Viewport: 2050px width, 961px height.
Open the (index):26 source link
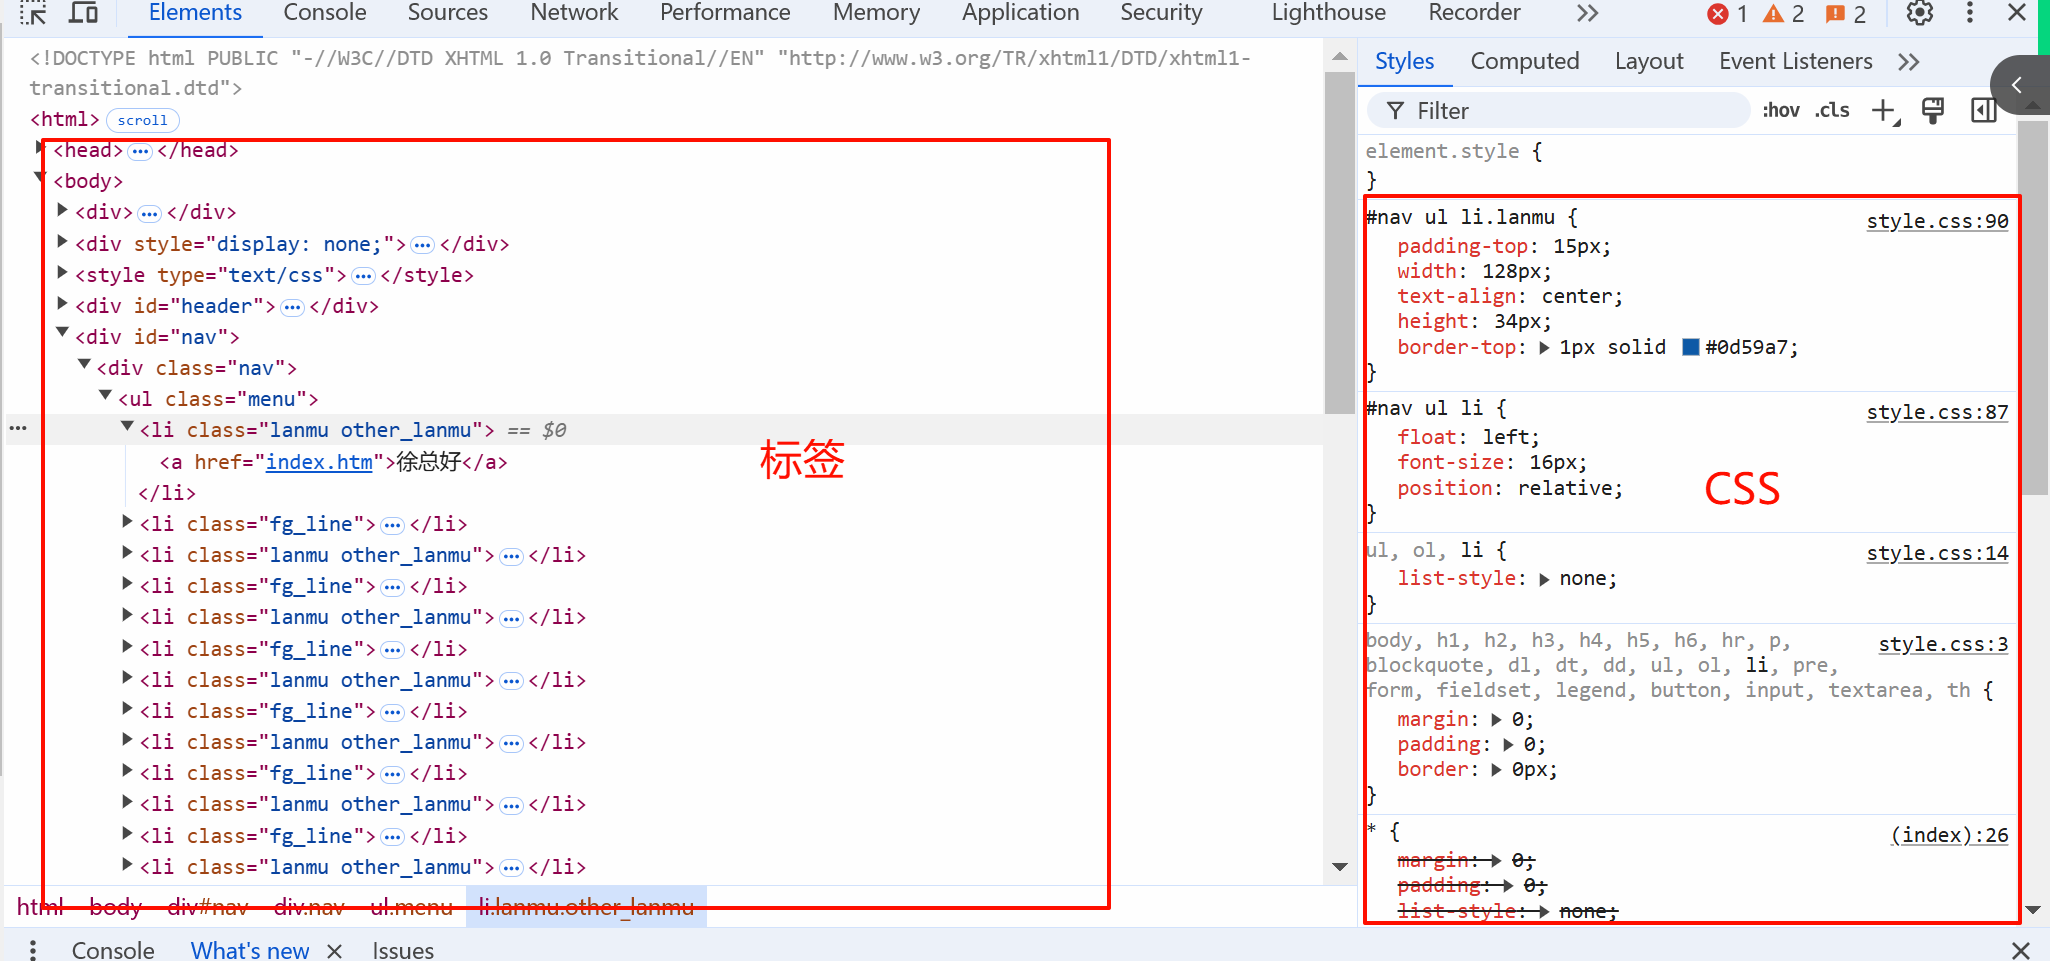coord(1949,835)
